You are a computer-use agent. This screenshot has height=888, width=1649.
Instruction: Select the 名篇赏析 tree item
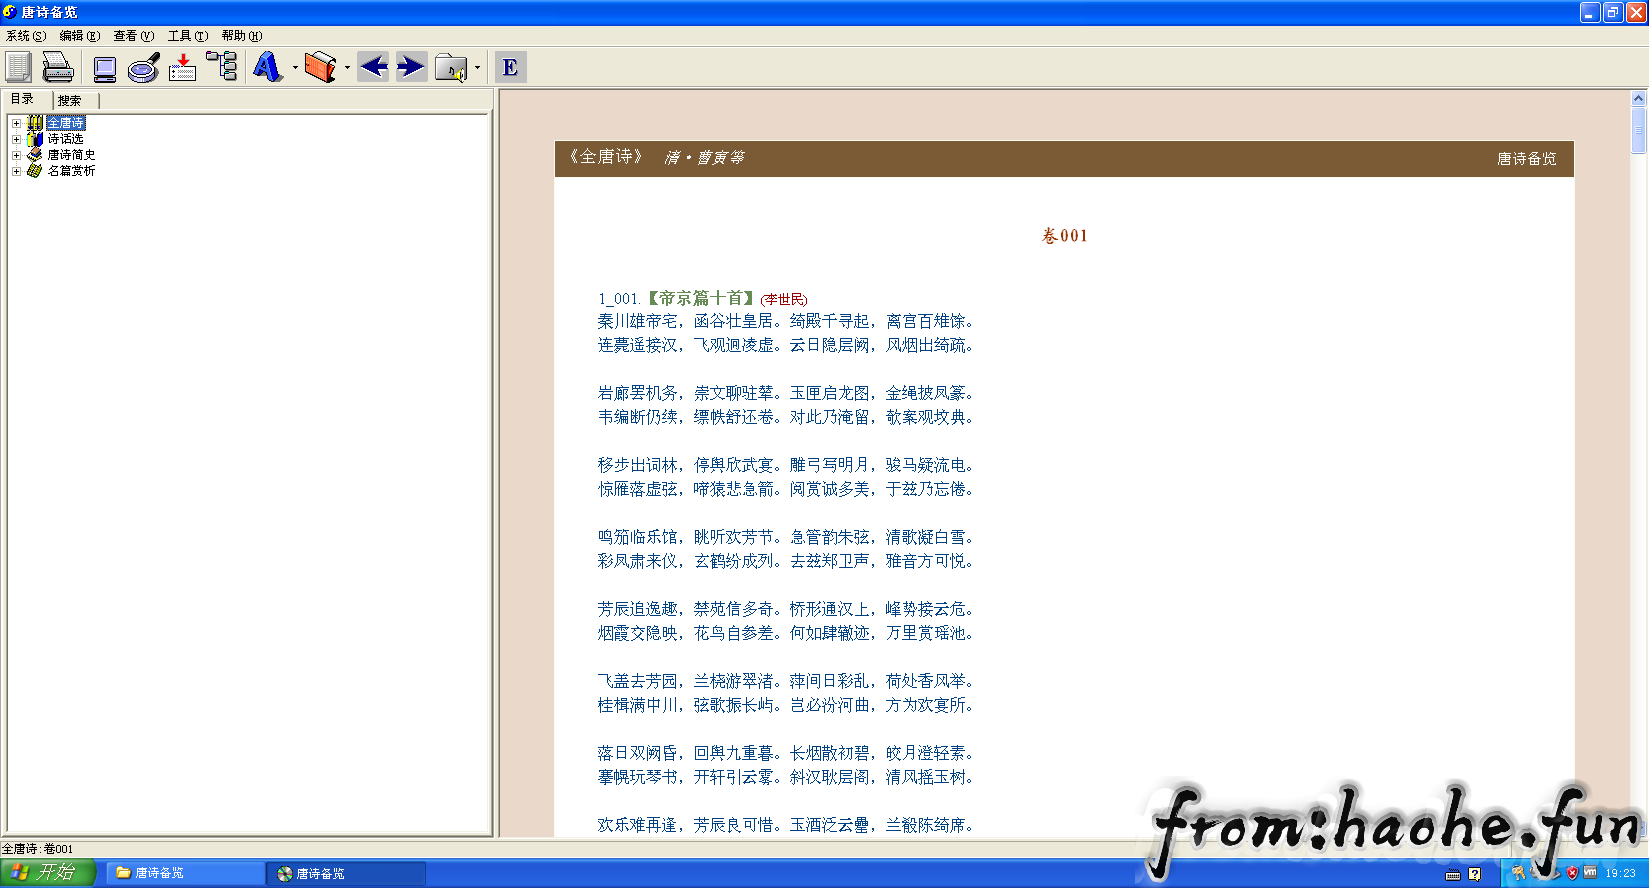[x=72, y=171]
